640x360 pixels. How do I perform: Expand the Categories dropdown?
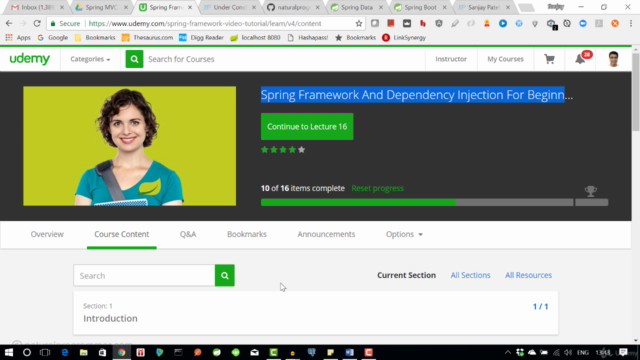click(90, 59)
